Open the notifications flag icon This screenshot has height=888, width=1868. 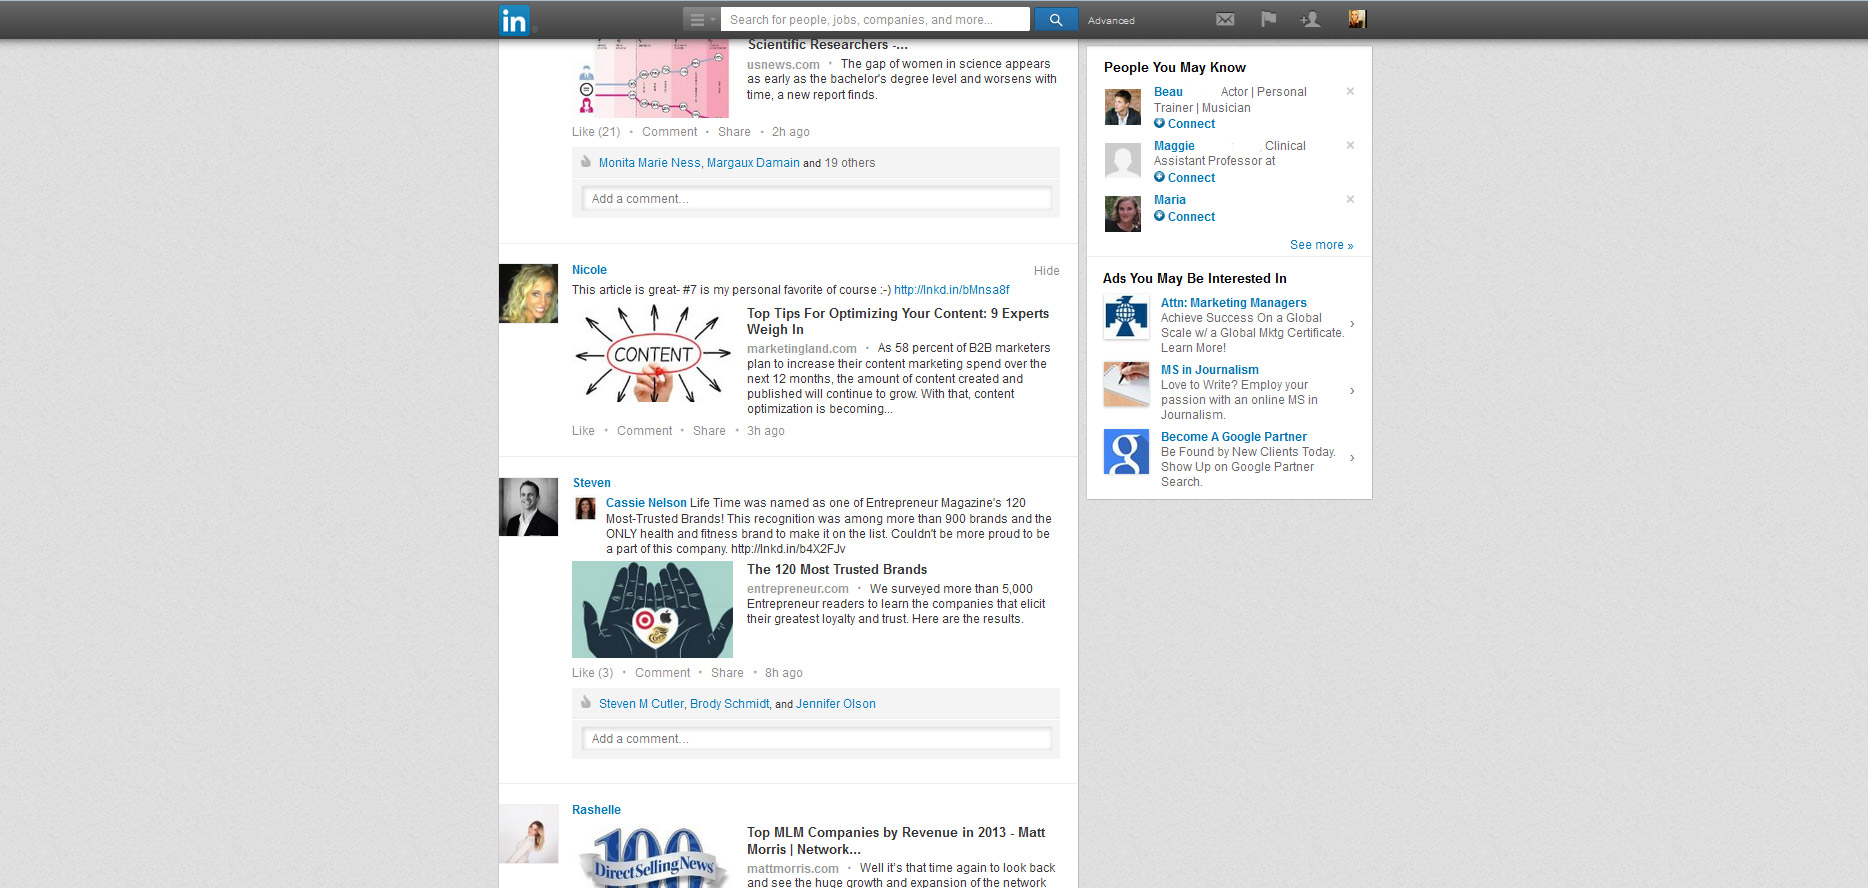(x=1268, y=19)
